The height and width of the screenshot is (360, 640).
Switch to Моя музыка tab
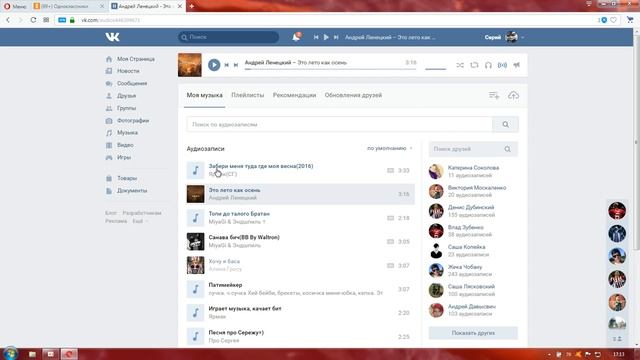(204, 95)
